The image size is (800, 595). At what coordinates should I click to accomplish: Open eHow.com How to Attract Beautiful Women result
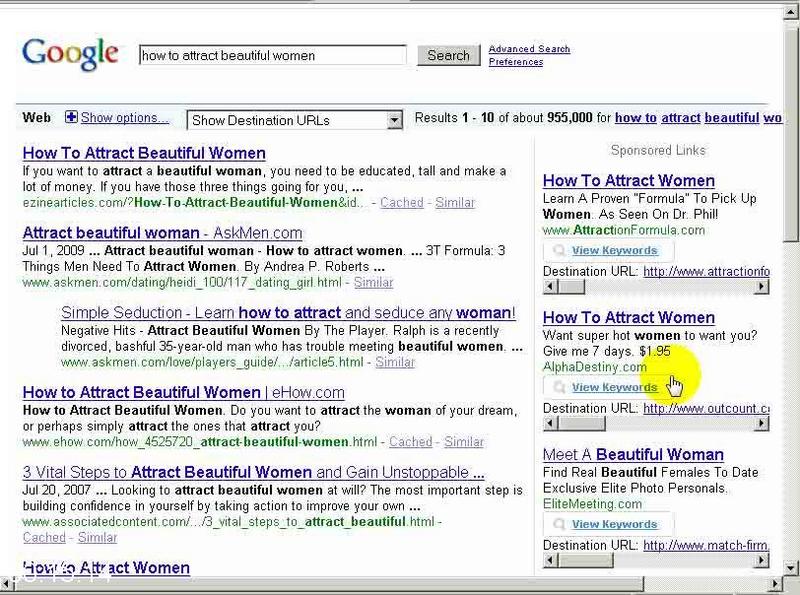pyautogui.click(x=184, y=392)
